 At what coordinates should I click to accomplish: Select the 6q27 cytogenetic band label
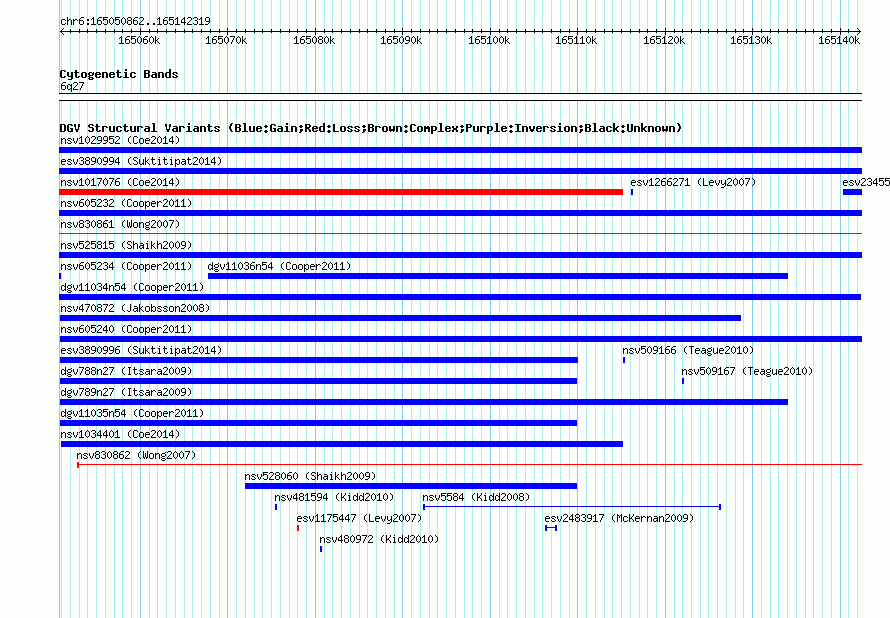[72, 86]
